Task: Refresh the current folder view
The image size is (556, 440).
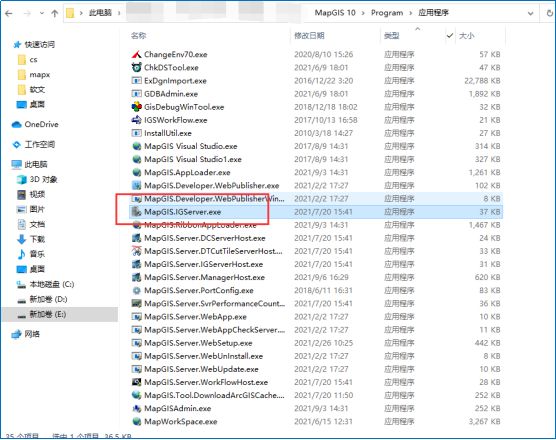Action: point(549,13)
